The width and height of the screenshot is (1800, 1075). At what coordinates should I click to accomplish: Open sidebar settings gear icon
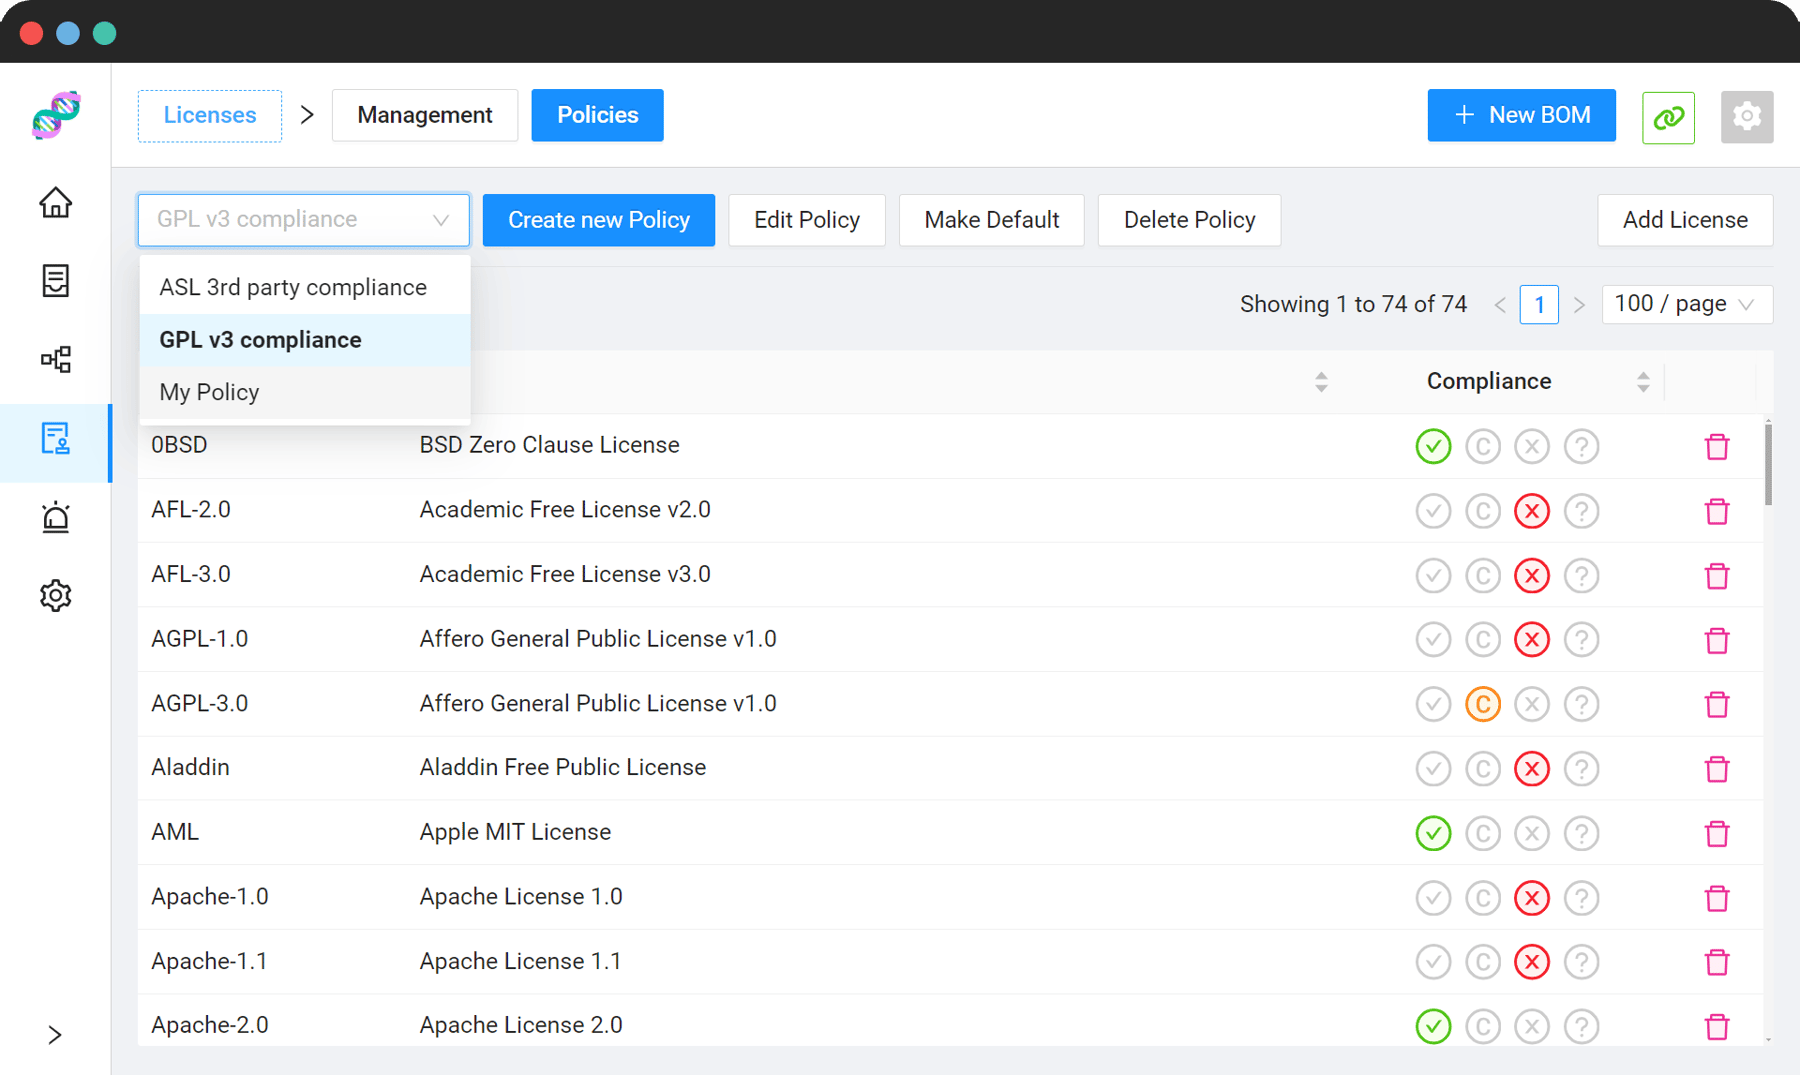click(56, 596)
